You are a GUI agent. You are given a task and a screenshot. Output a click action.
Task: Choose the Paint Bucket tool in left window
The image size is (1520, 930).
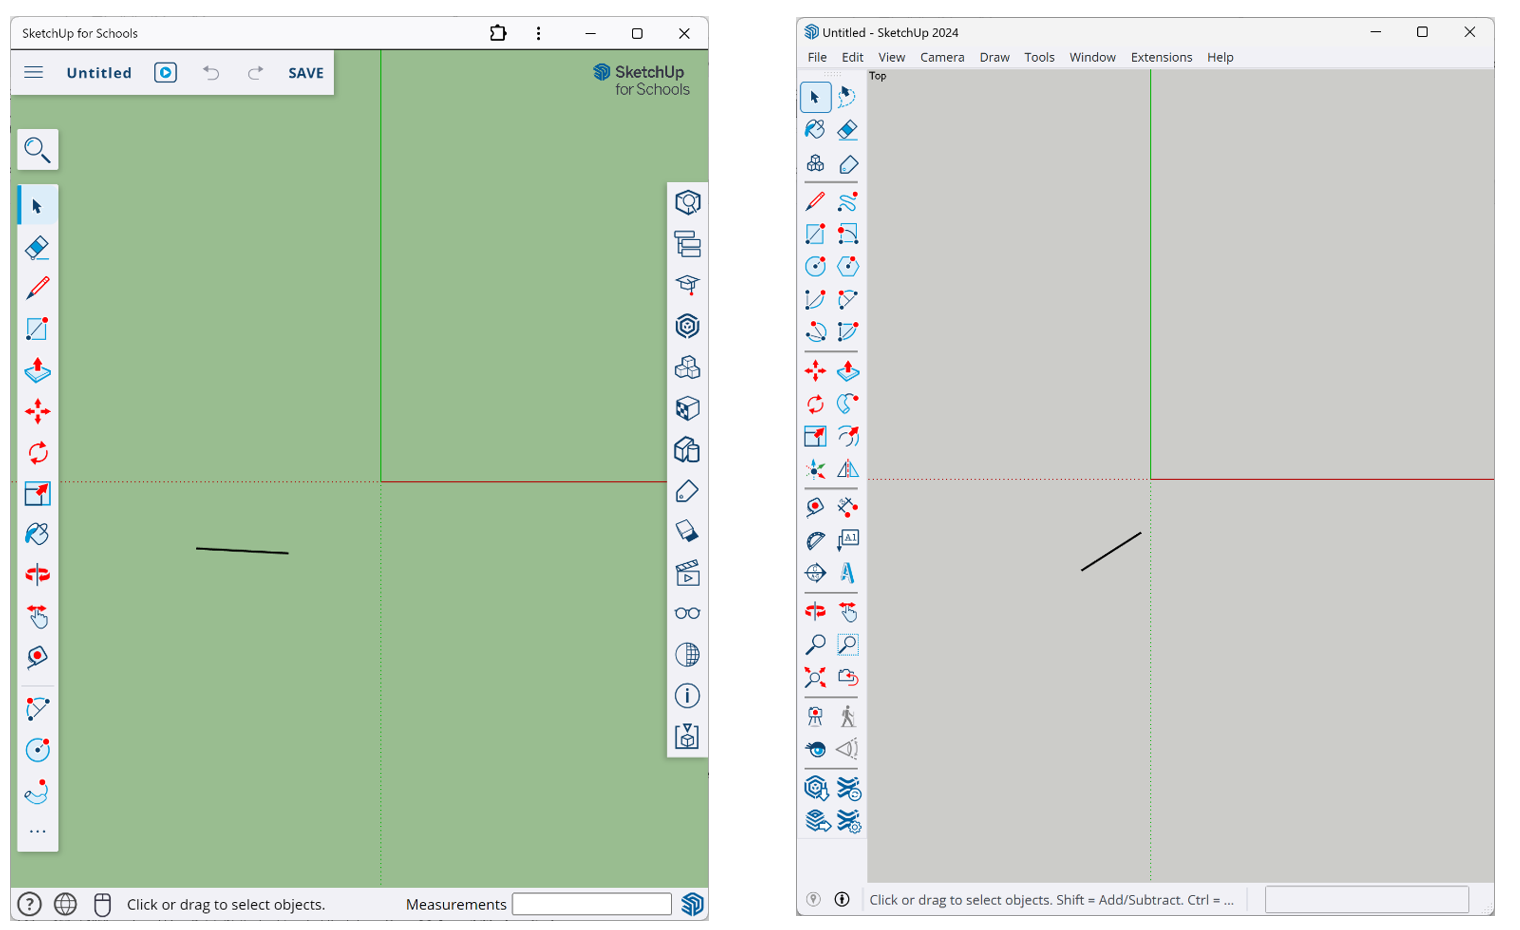pos(37,534)
